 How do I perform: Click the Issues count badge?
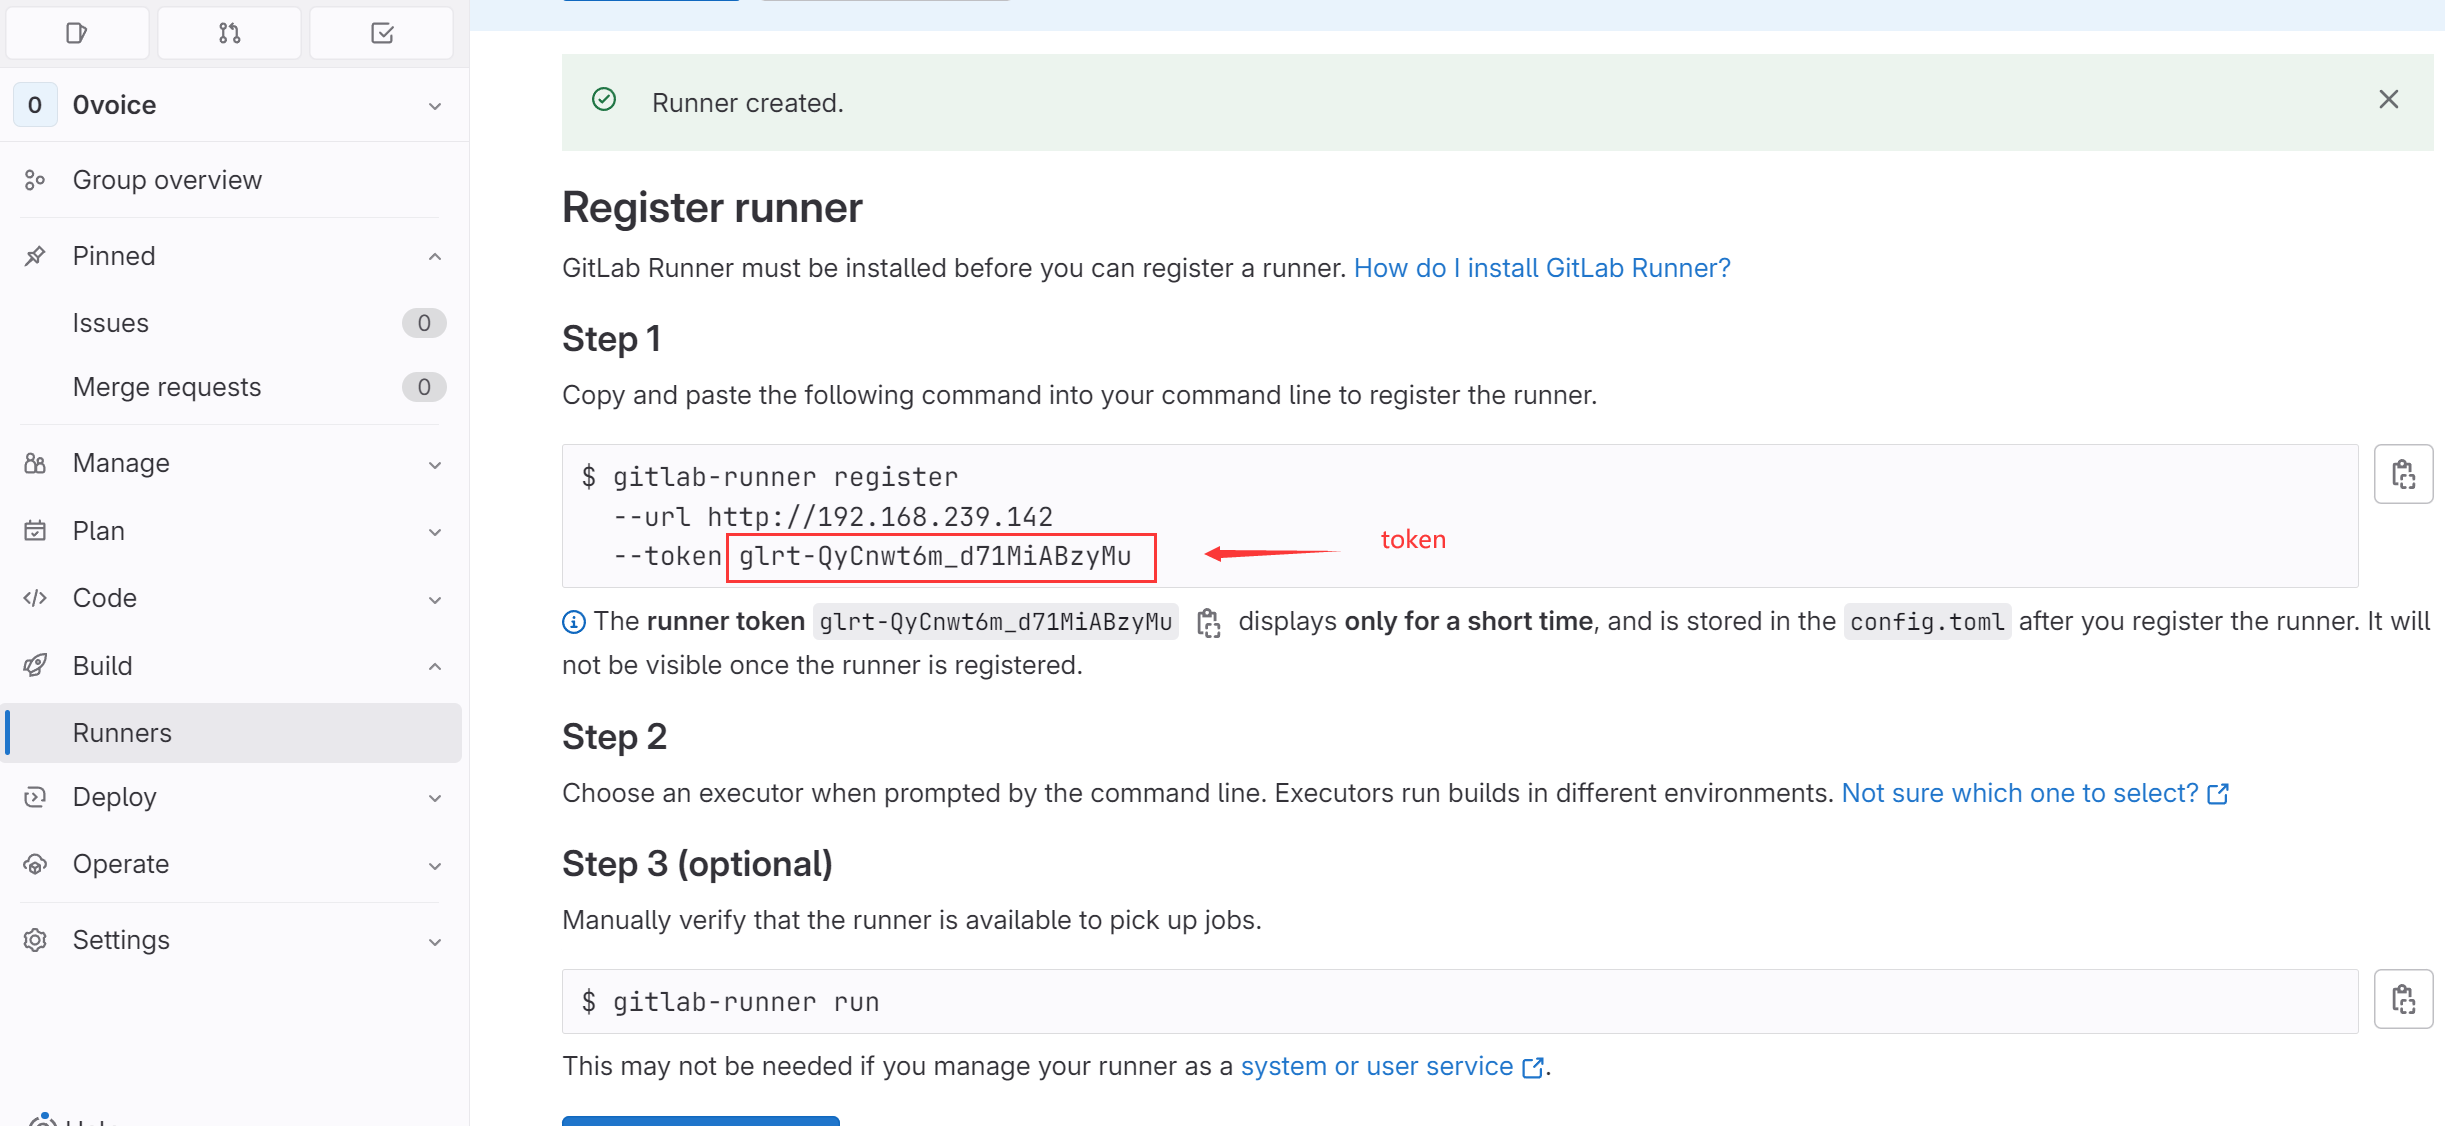coord(424,323)
